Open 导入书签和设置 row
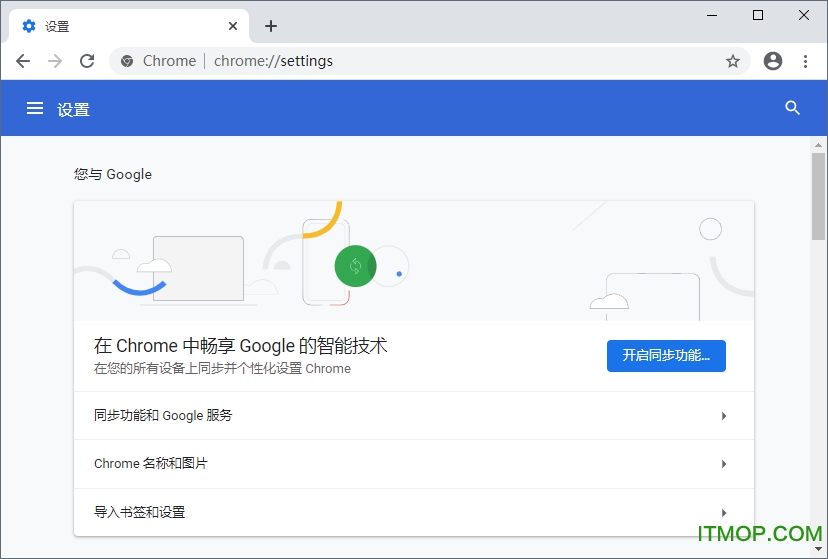828x559 pixels. 413,512
